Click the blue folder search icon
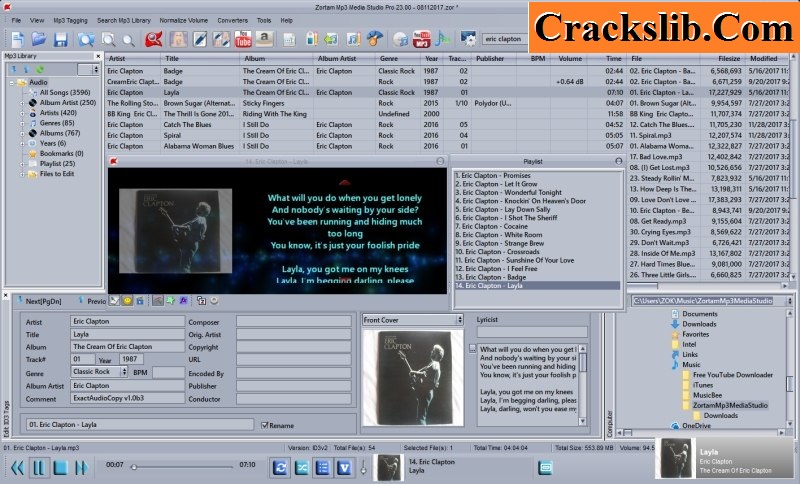 pos(86,39)
